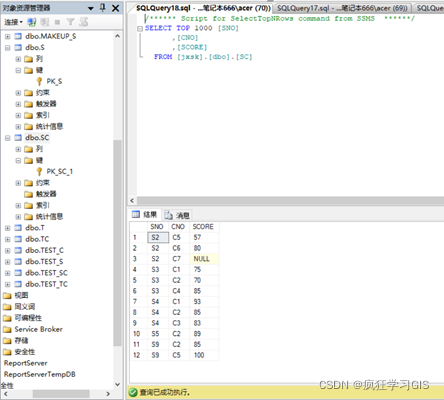Click the dbo.SC table icon

(x=18, y=138)
